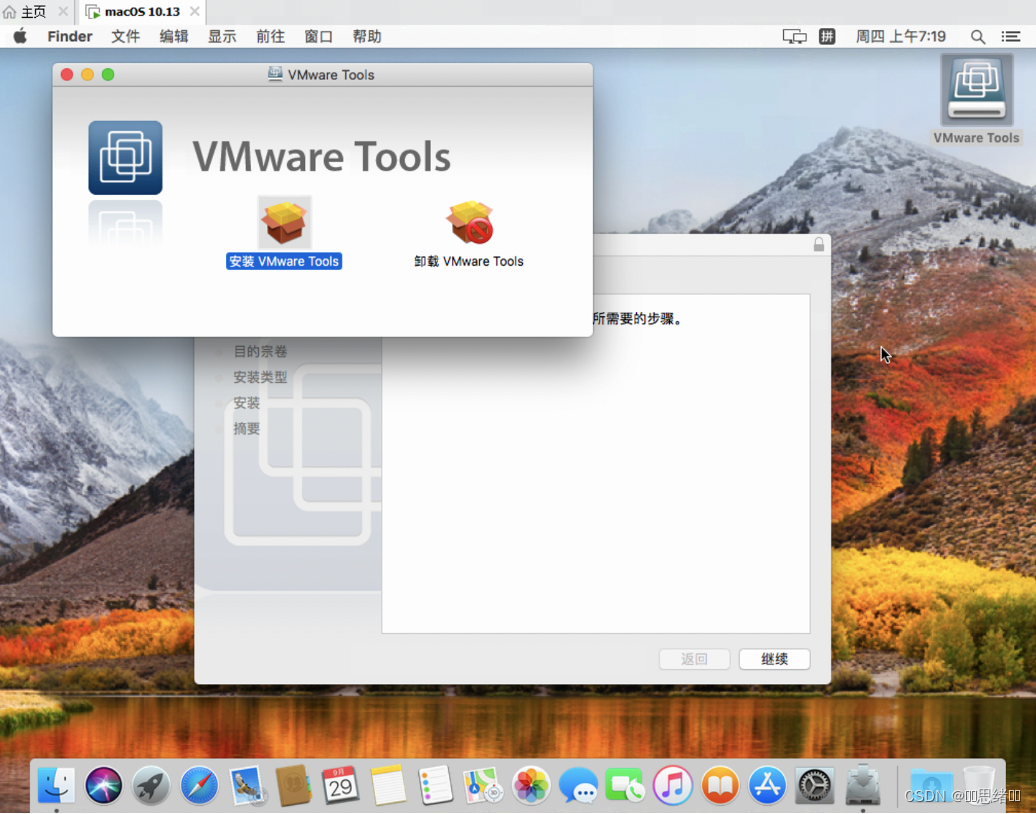Open the 文件 menu
The image size is (1036, 814).
pos(126,36)
